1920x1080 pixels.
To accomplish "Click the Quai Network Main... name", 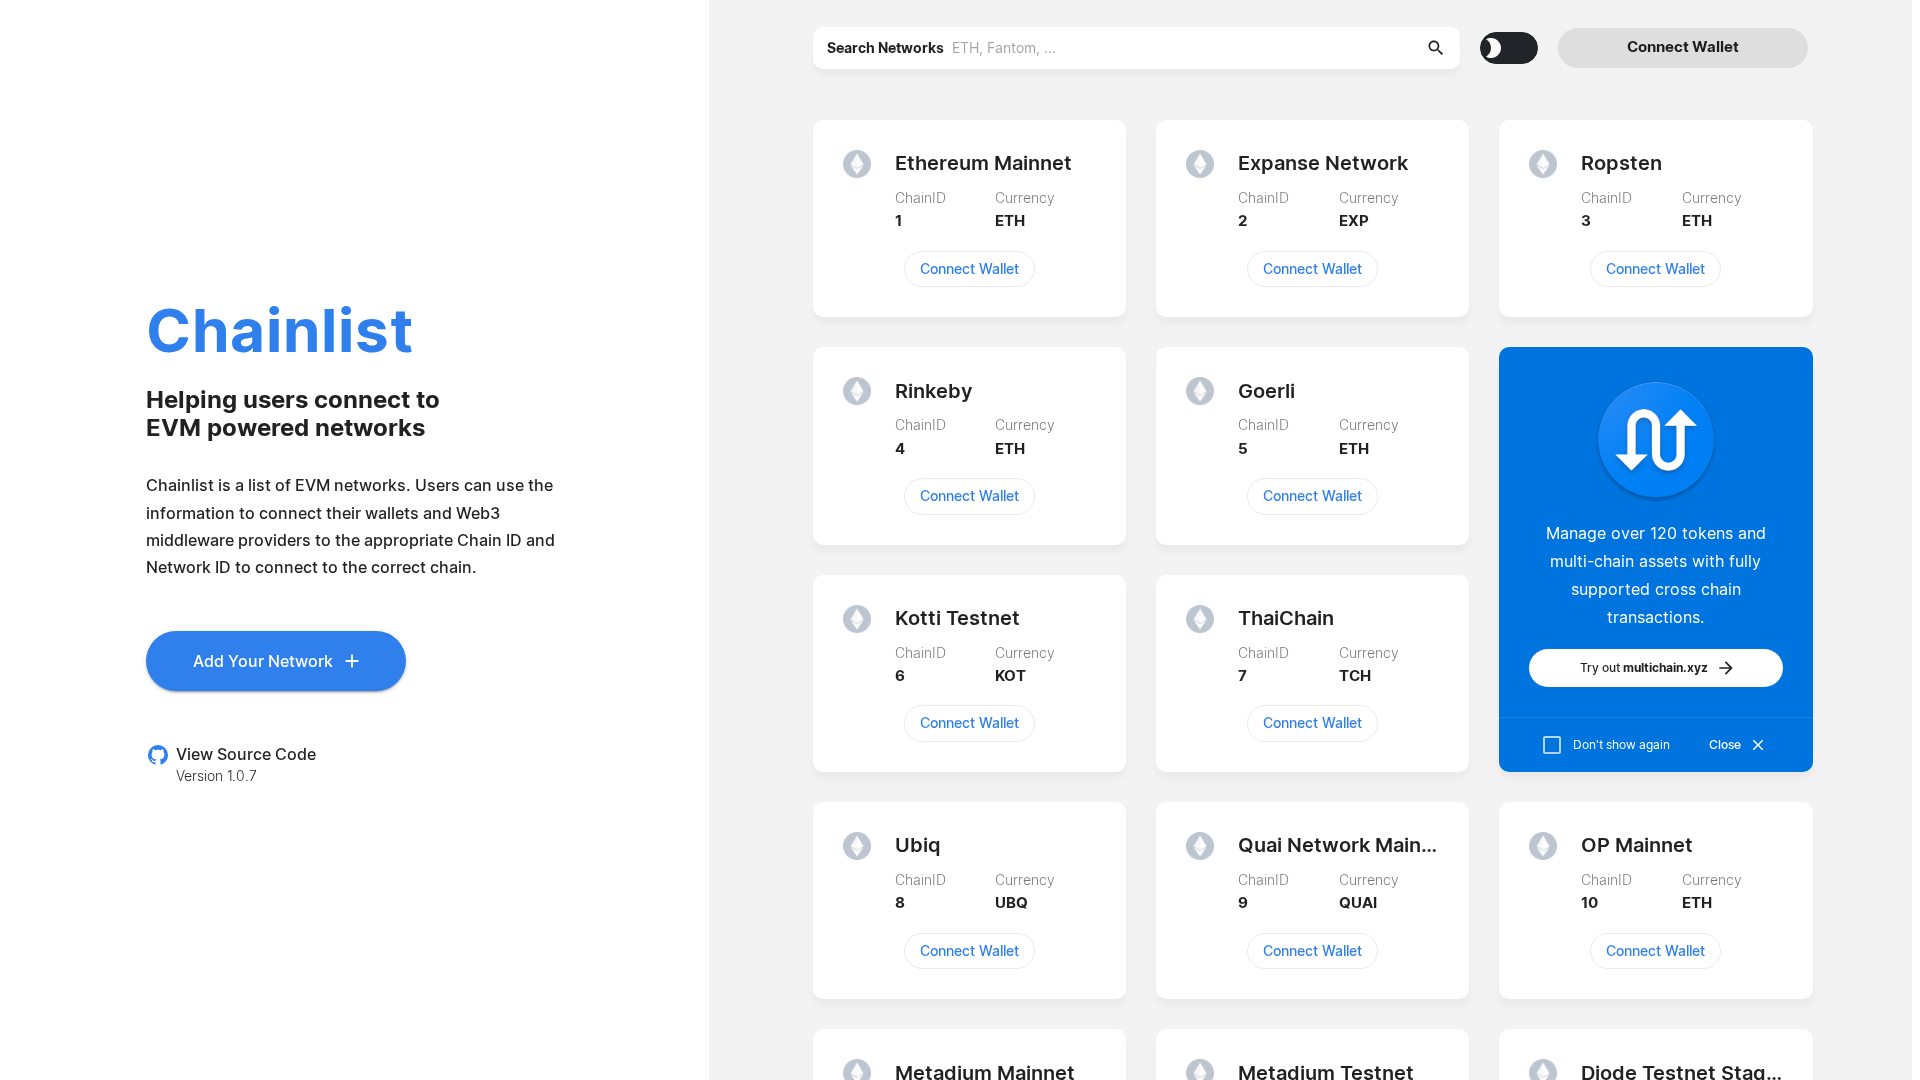I will [1337, 845].
